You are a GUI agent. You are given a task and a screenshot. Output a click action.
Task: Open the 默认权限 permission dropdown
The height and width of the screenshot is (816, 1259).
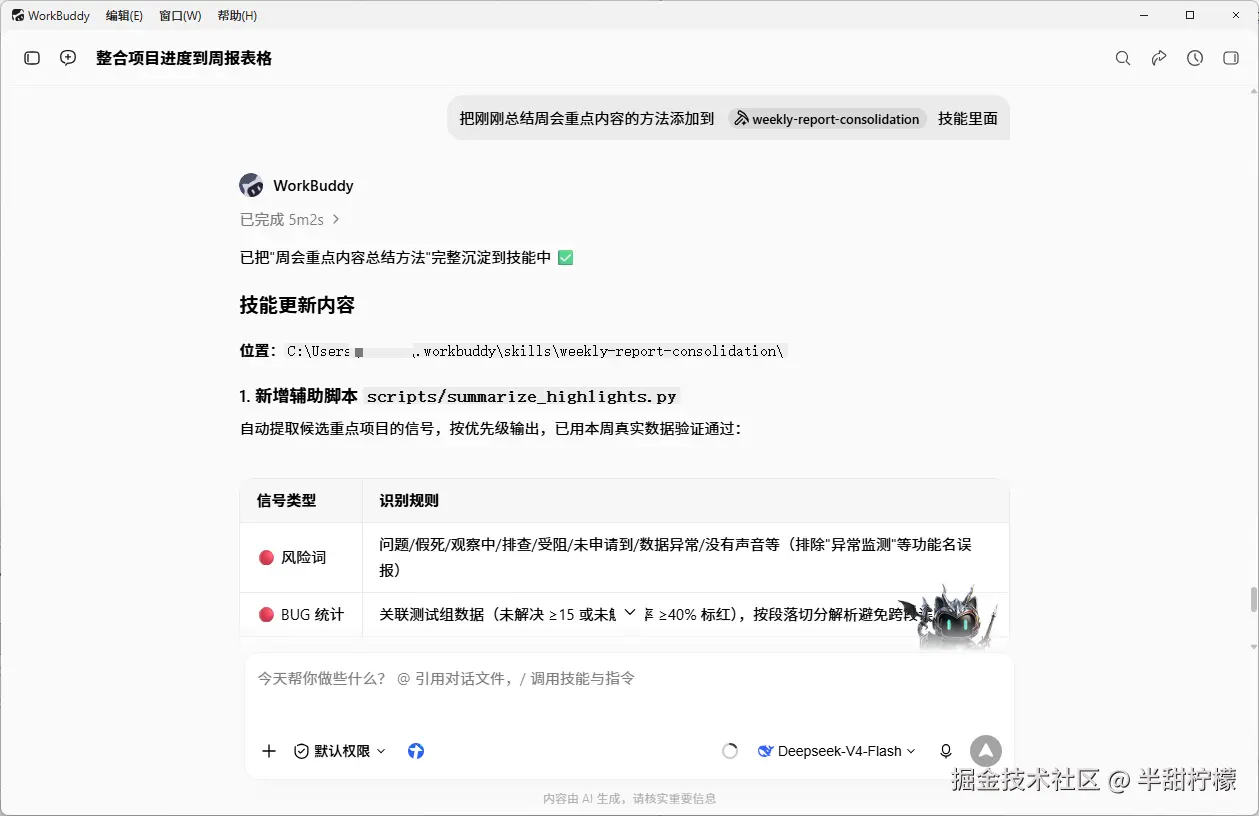pyautogui.click(x=340, y=751)
